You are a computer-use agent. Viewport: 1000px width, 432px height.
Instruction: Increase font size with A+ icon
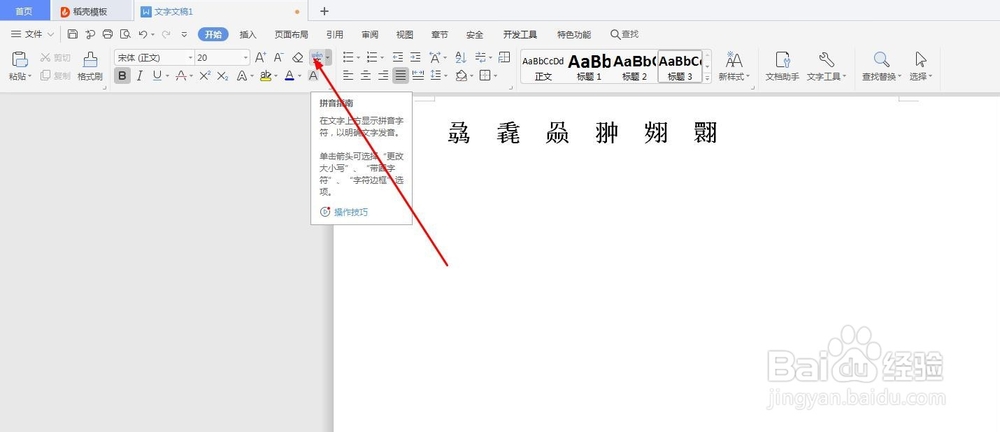(x=260, y=57)
